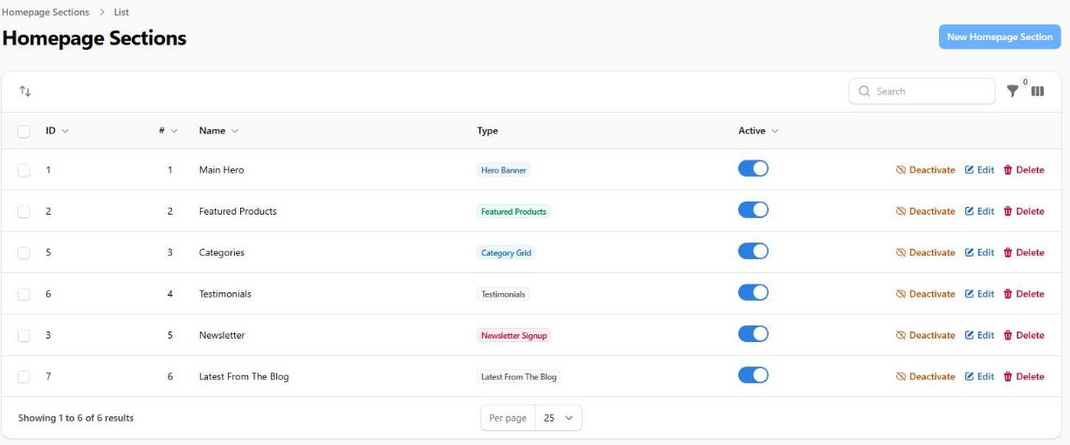
Task: Click the Main Hero name cell
Action: pyautogui.click(x=221, y=170)
